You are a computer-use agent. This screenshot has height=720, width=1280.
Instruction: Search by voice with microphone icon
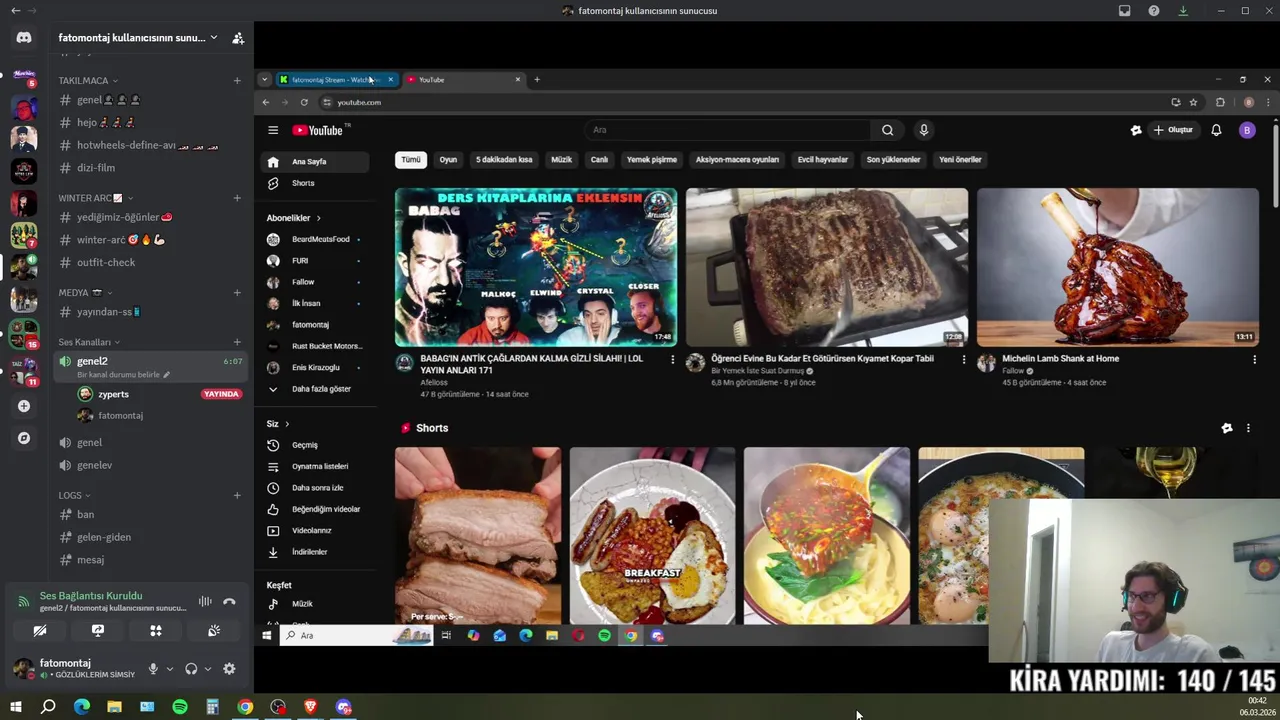(924, 130)
